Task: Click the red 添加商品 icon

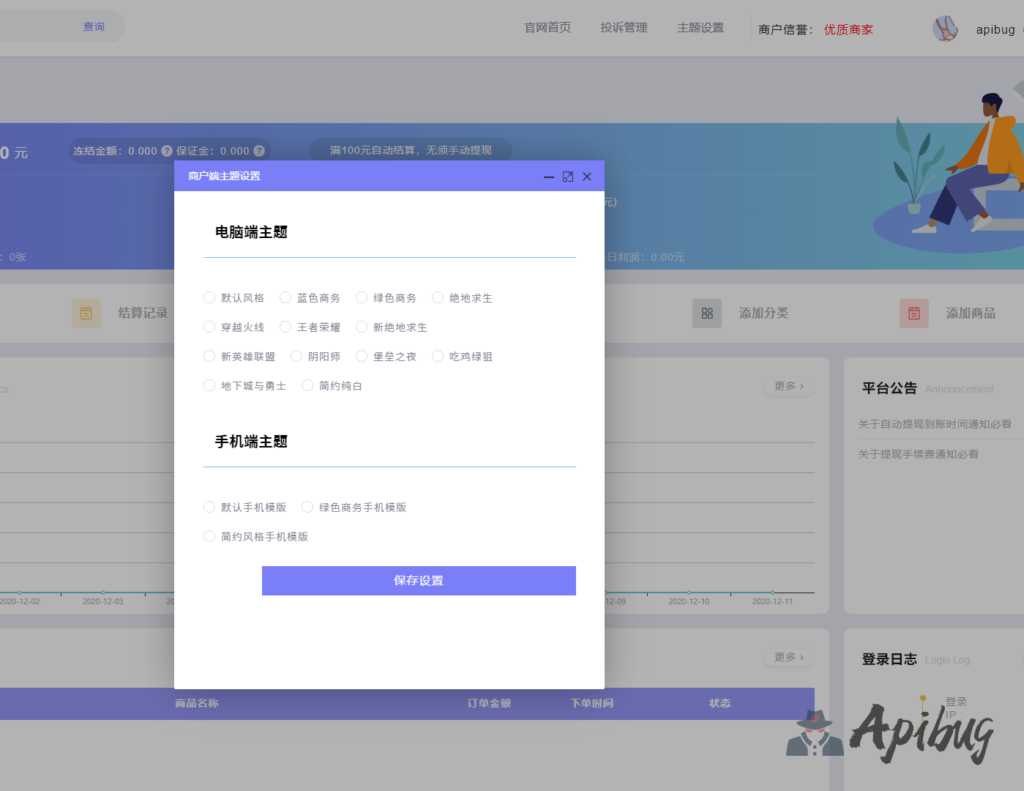Action: pos(914,313)
